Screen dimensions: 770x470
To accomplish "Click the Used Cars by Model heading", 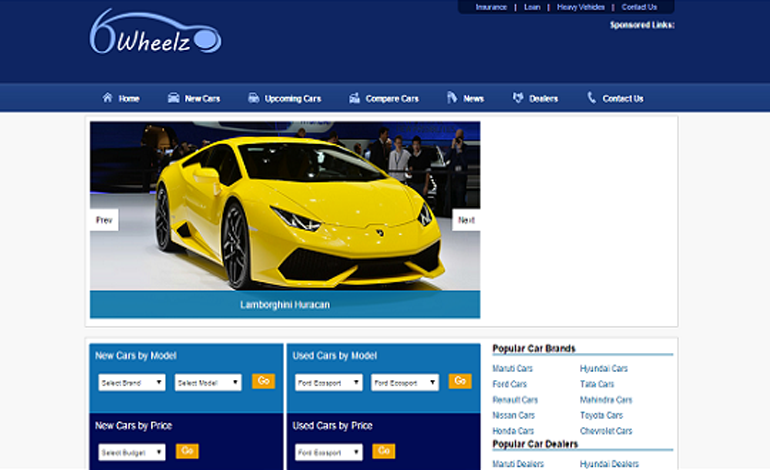I will pyautogui.click(x=334, y=356).
